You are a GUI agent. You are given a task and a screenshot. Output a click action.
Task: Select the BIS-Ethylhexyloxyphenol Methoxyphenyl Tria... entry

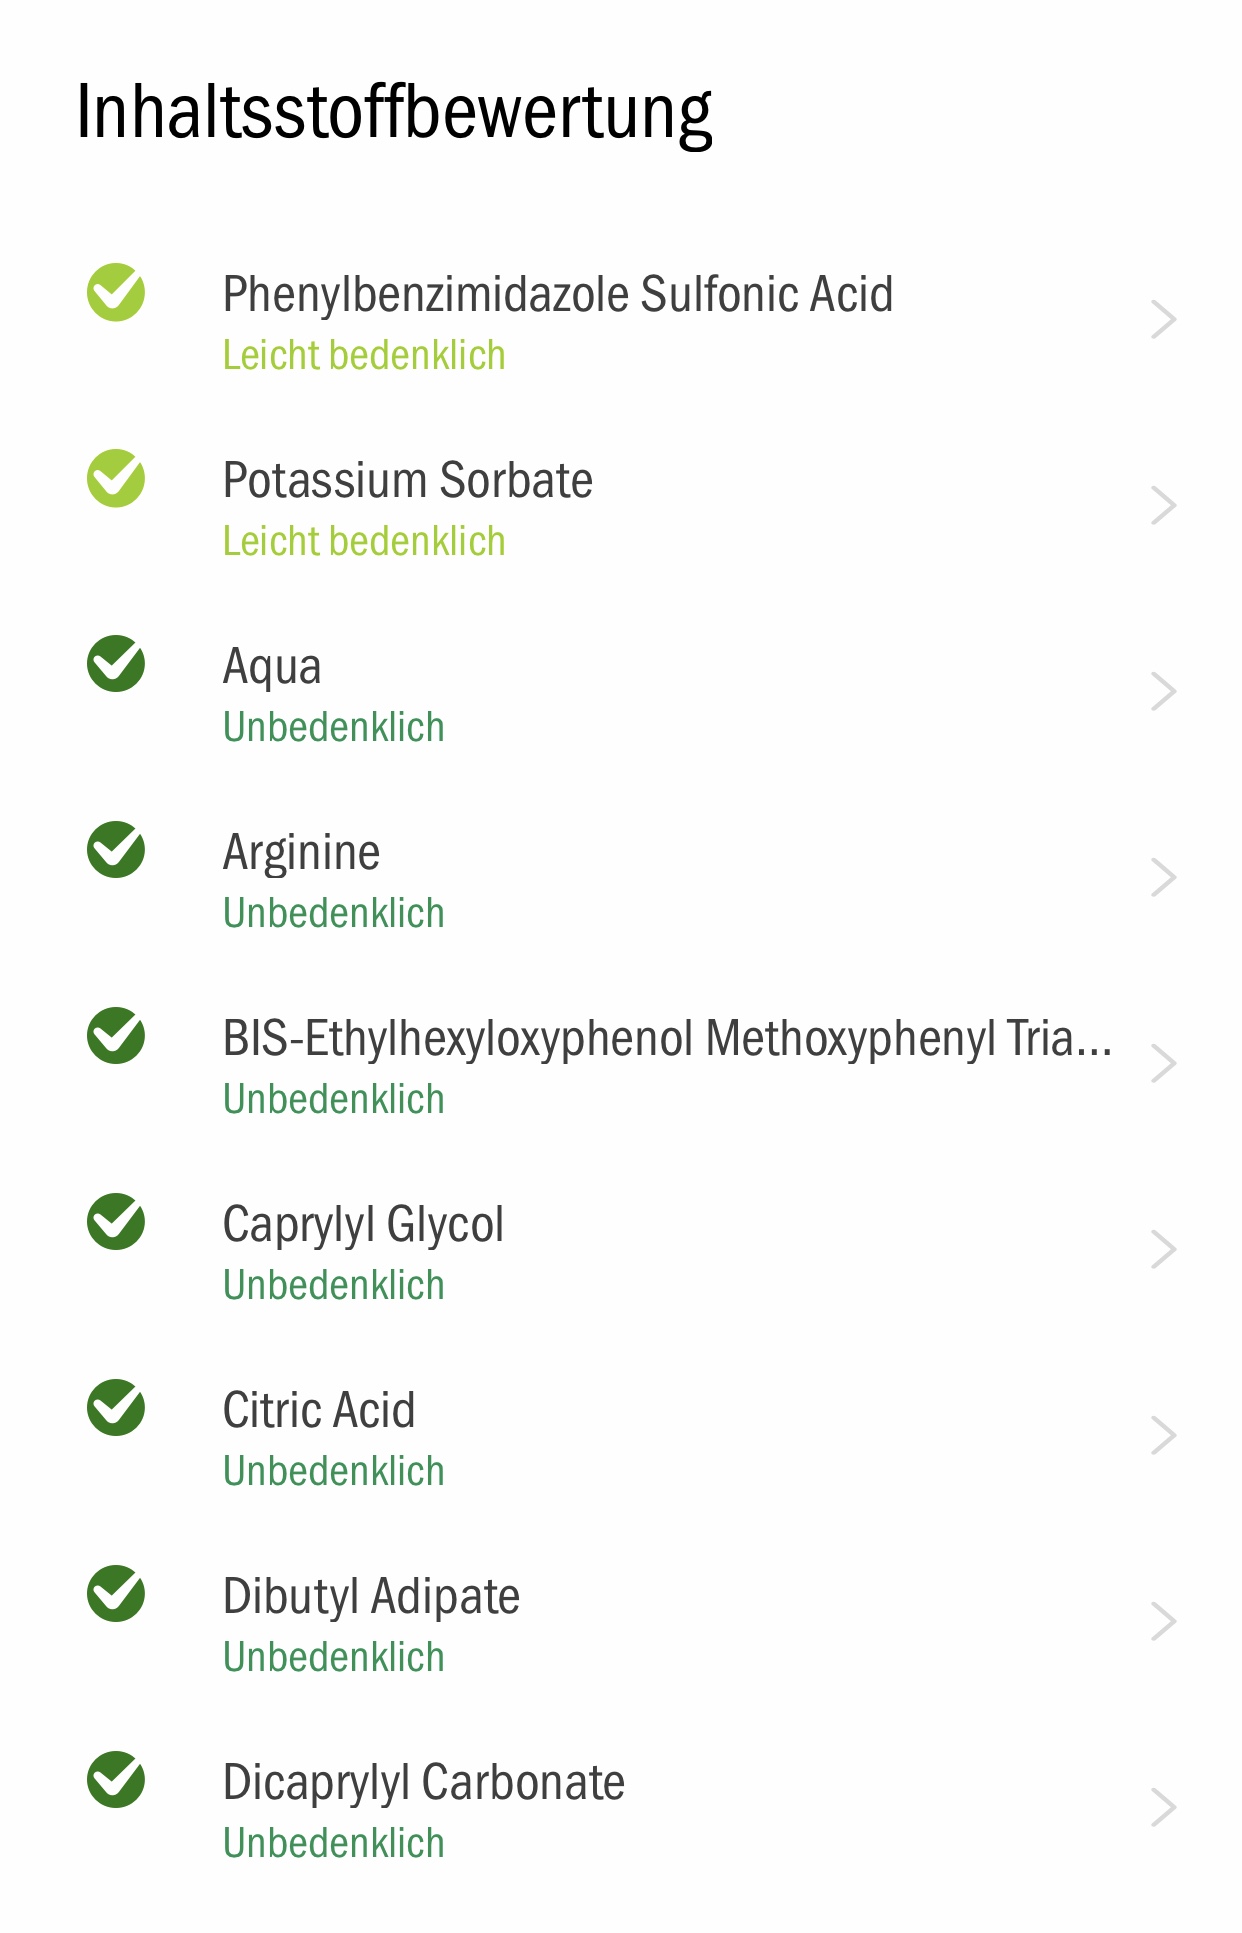tap(621, 1064)
